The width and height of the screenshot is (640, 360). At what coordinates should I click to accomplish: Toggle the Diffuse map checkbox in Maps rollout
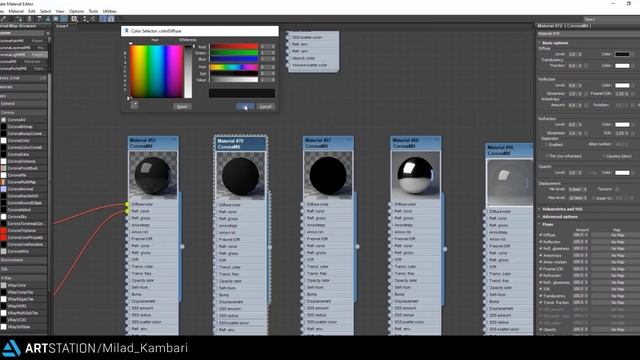coord(541,235)
